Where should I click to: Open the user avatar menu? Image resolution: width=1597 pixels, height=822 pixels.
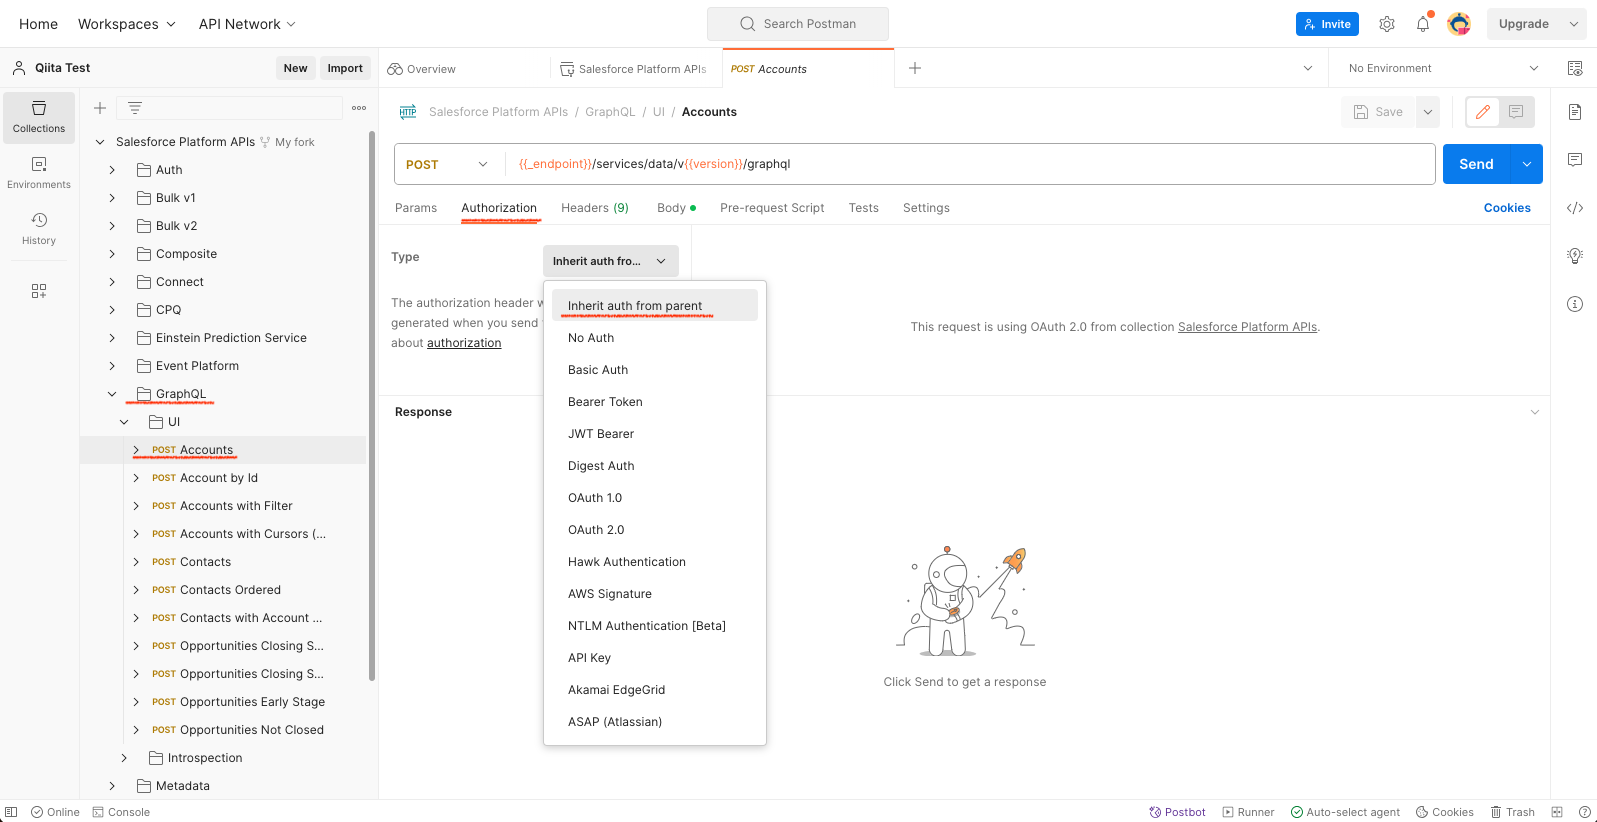[x=1459, y=24]
